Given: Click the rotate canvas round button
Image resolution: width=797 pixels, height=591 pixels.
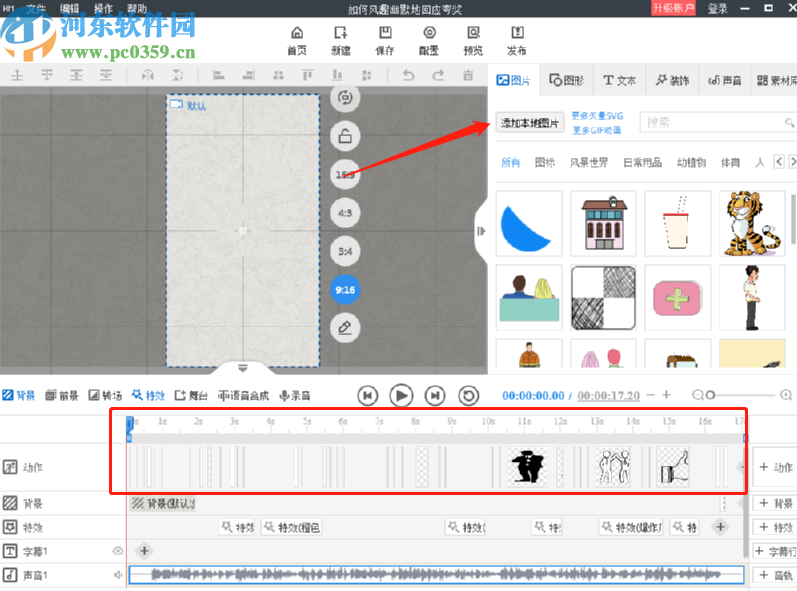Looking at the screenshot, I should pos(345,98).
